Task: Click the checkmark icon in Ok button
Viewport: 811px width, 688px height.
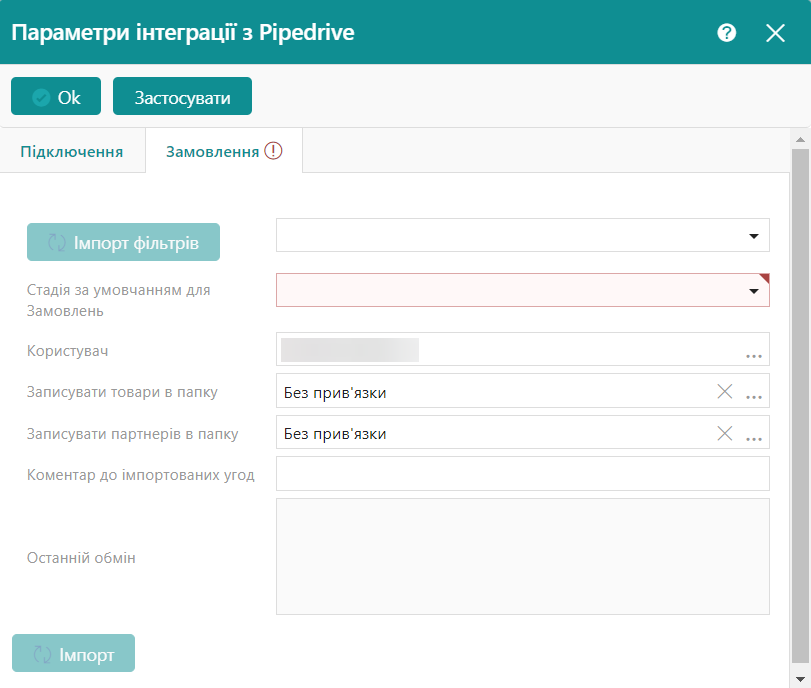Action: click(41, 97)
